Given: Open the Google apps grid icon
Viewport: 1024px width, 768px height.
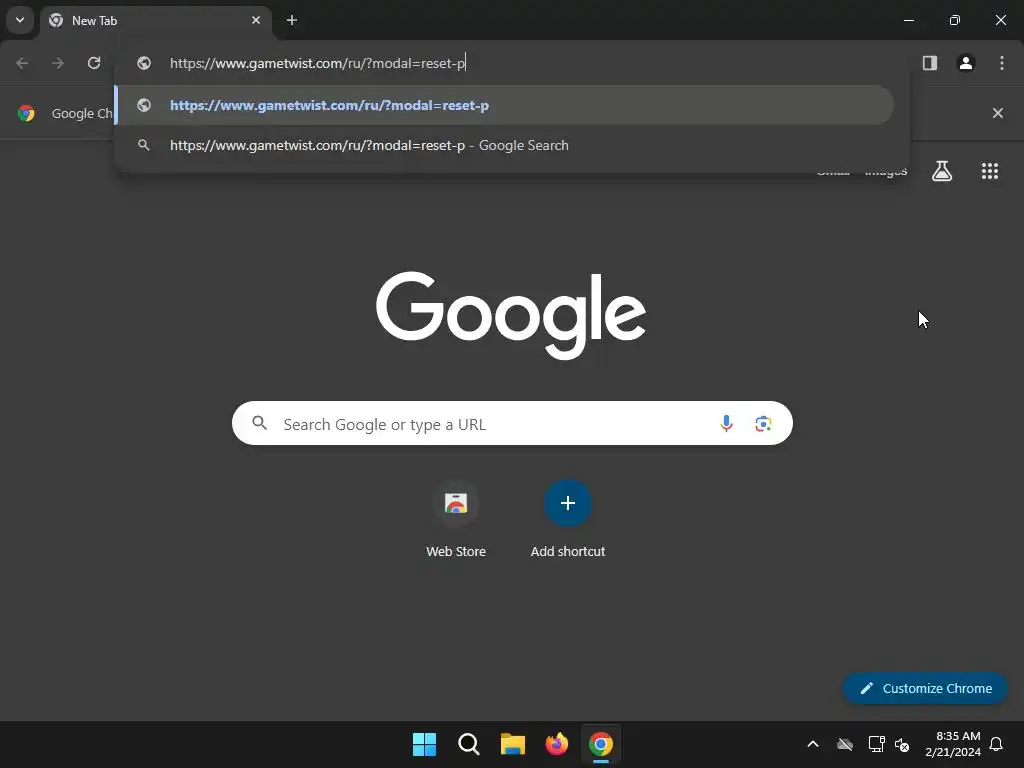Looking at the screenshot, I should pyautogui.click(x=989, y=171).
